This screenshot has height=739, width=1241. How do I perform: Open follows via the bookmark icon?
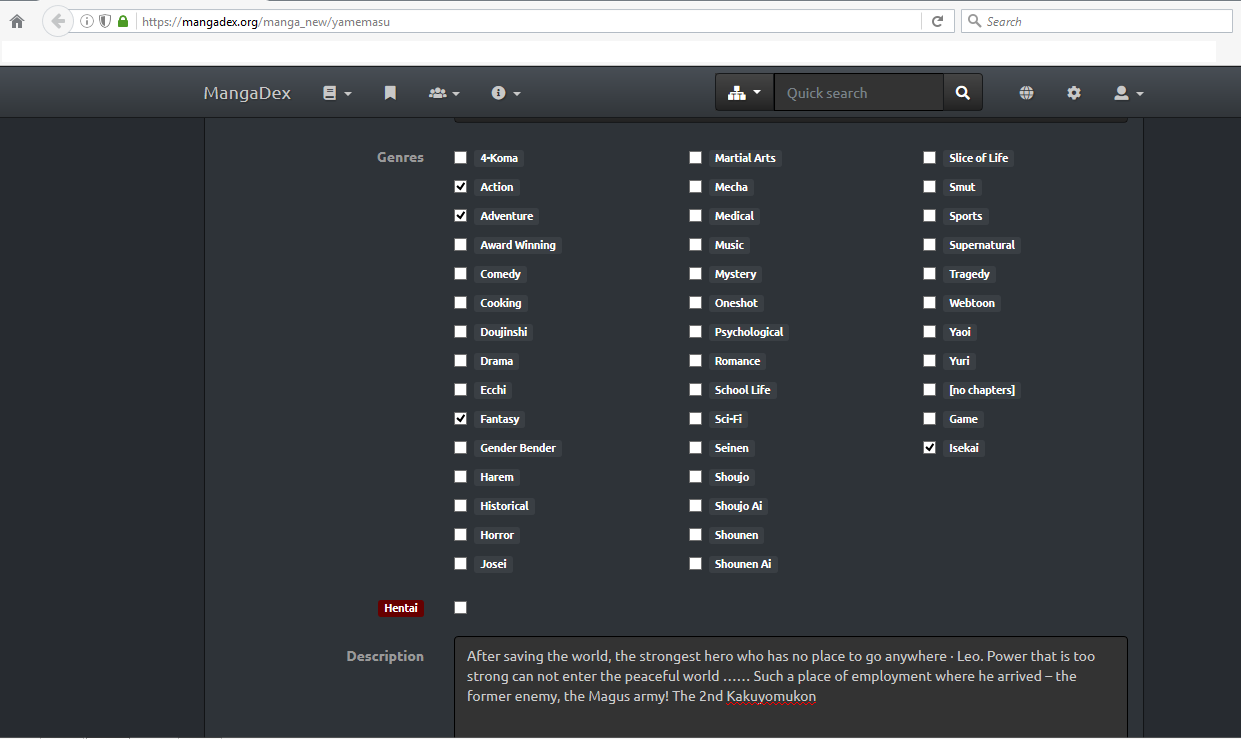coord(390,91)
